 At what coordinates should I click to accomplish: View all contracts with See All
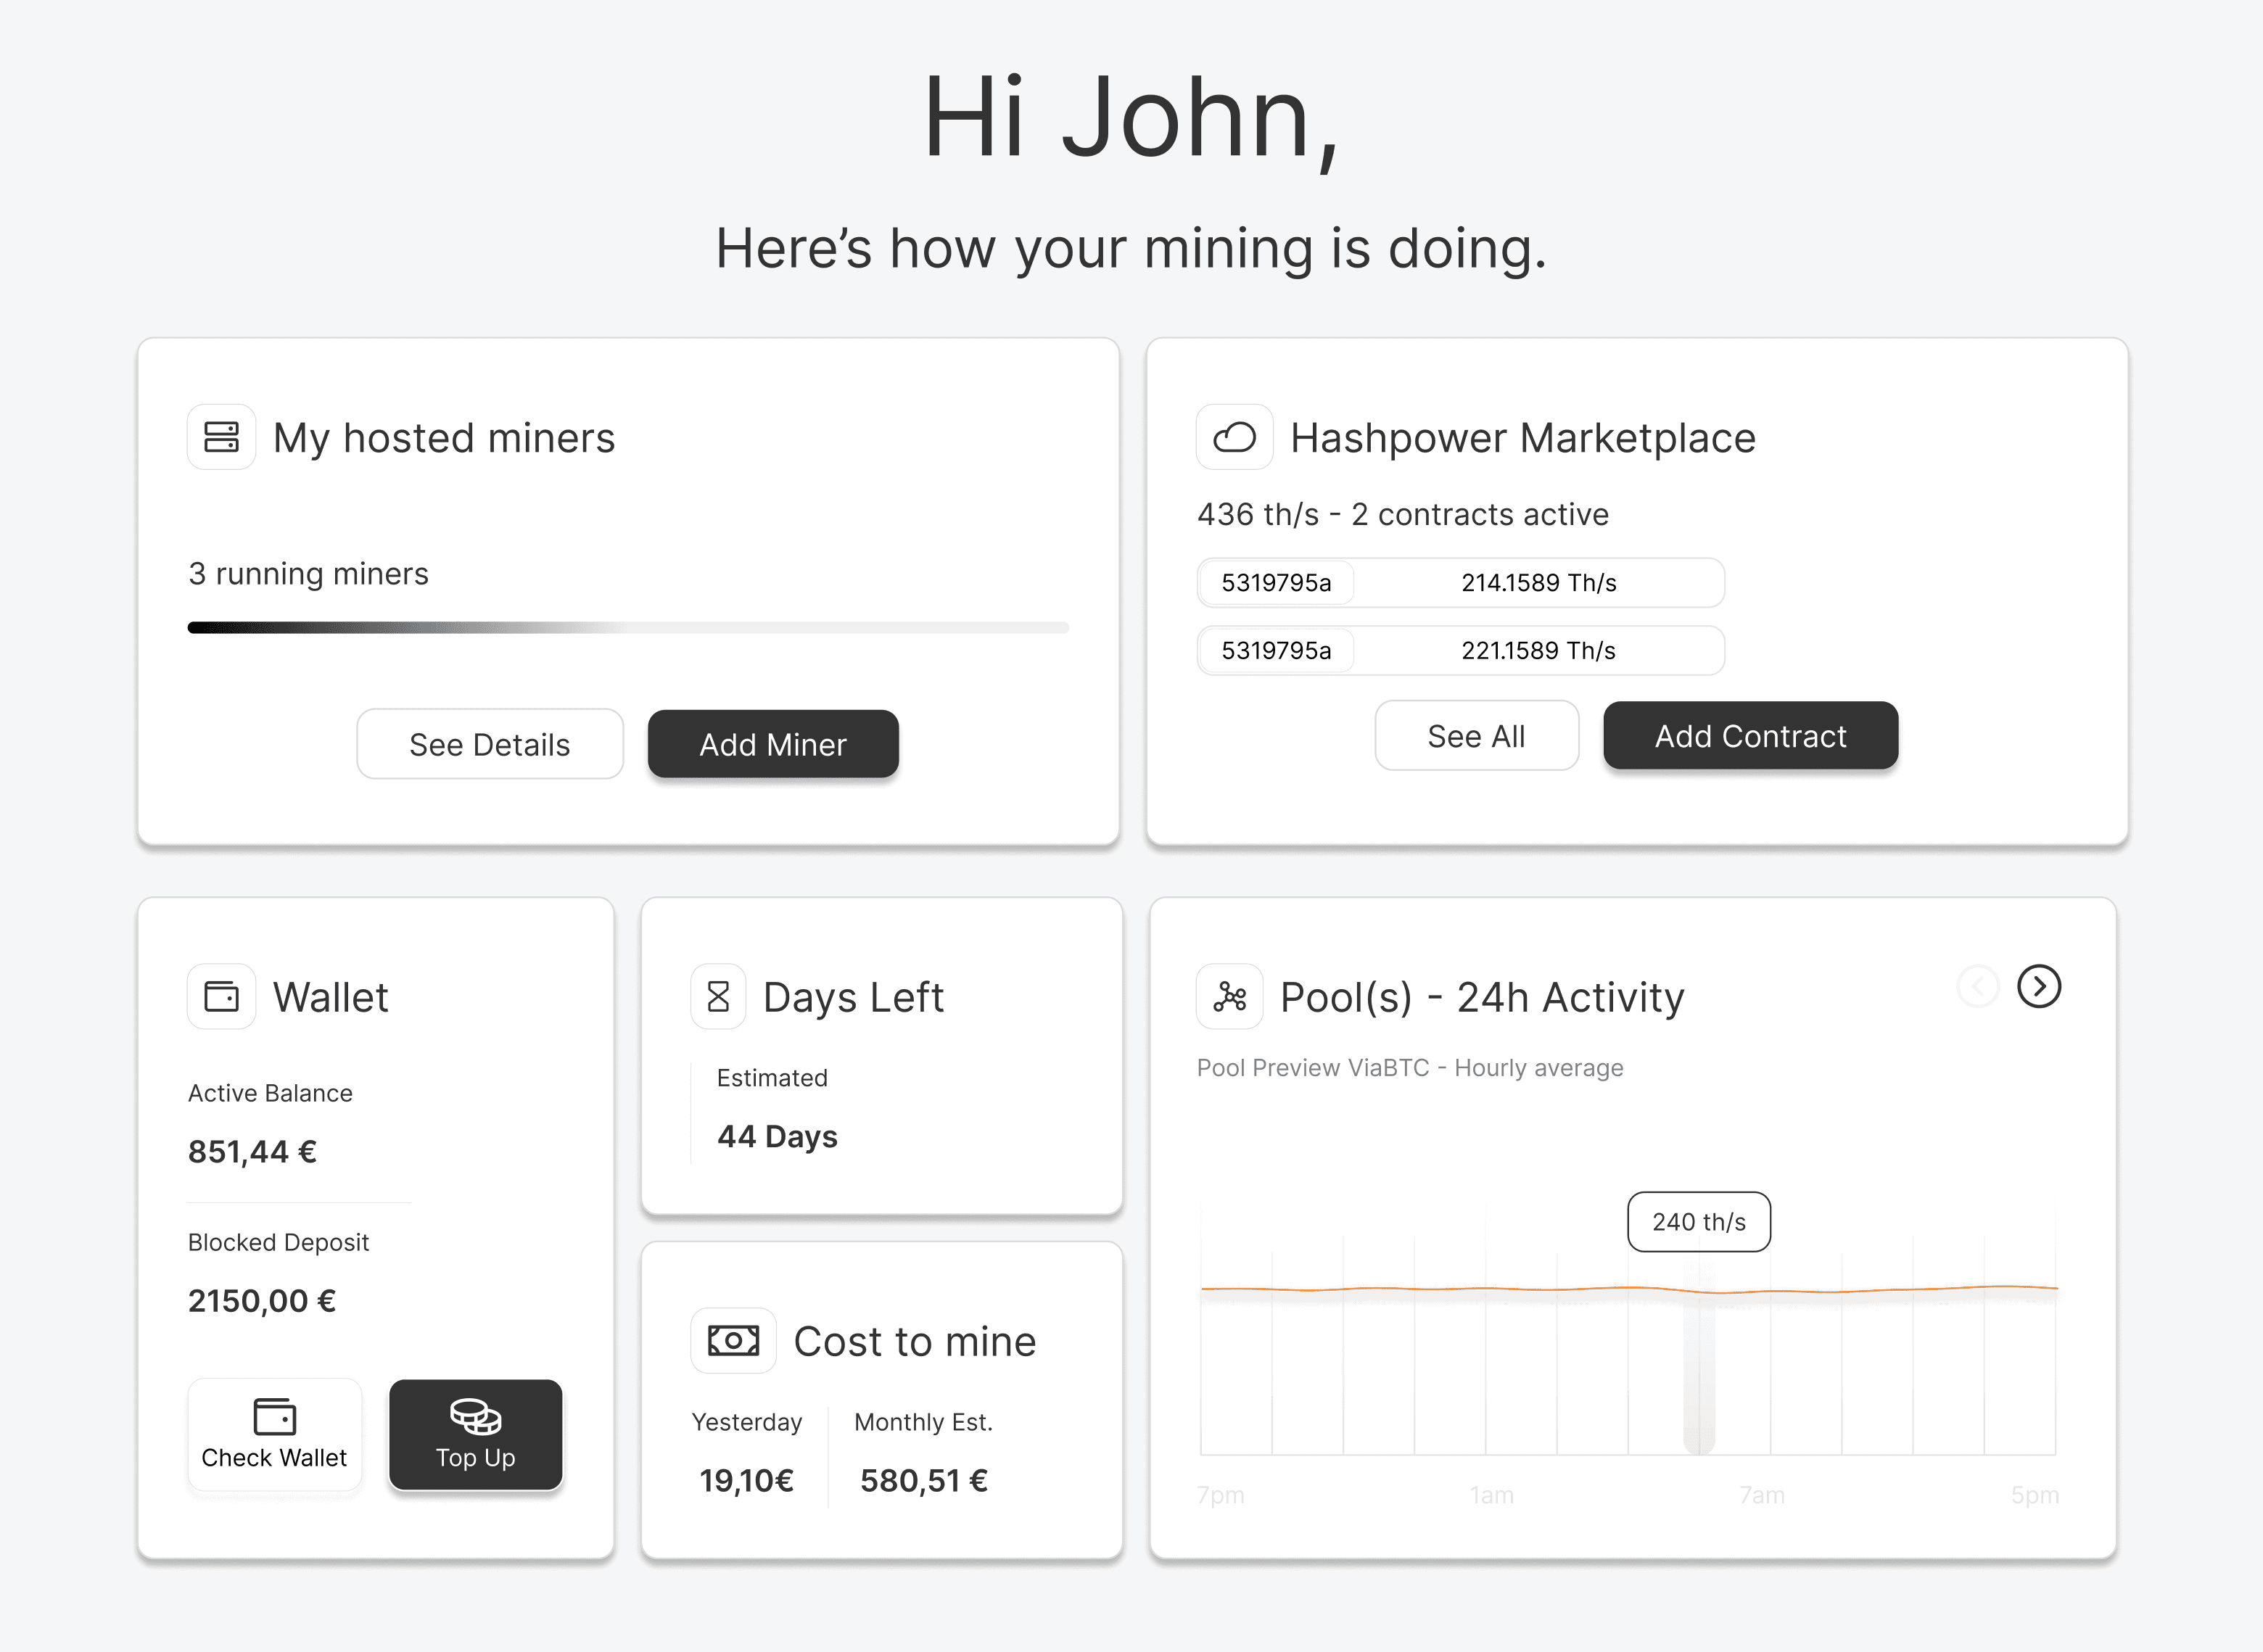click(x=1476, y=736)
